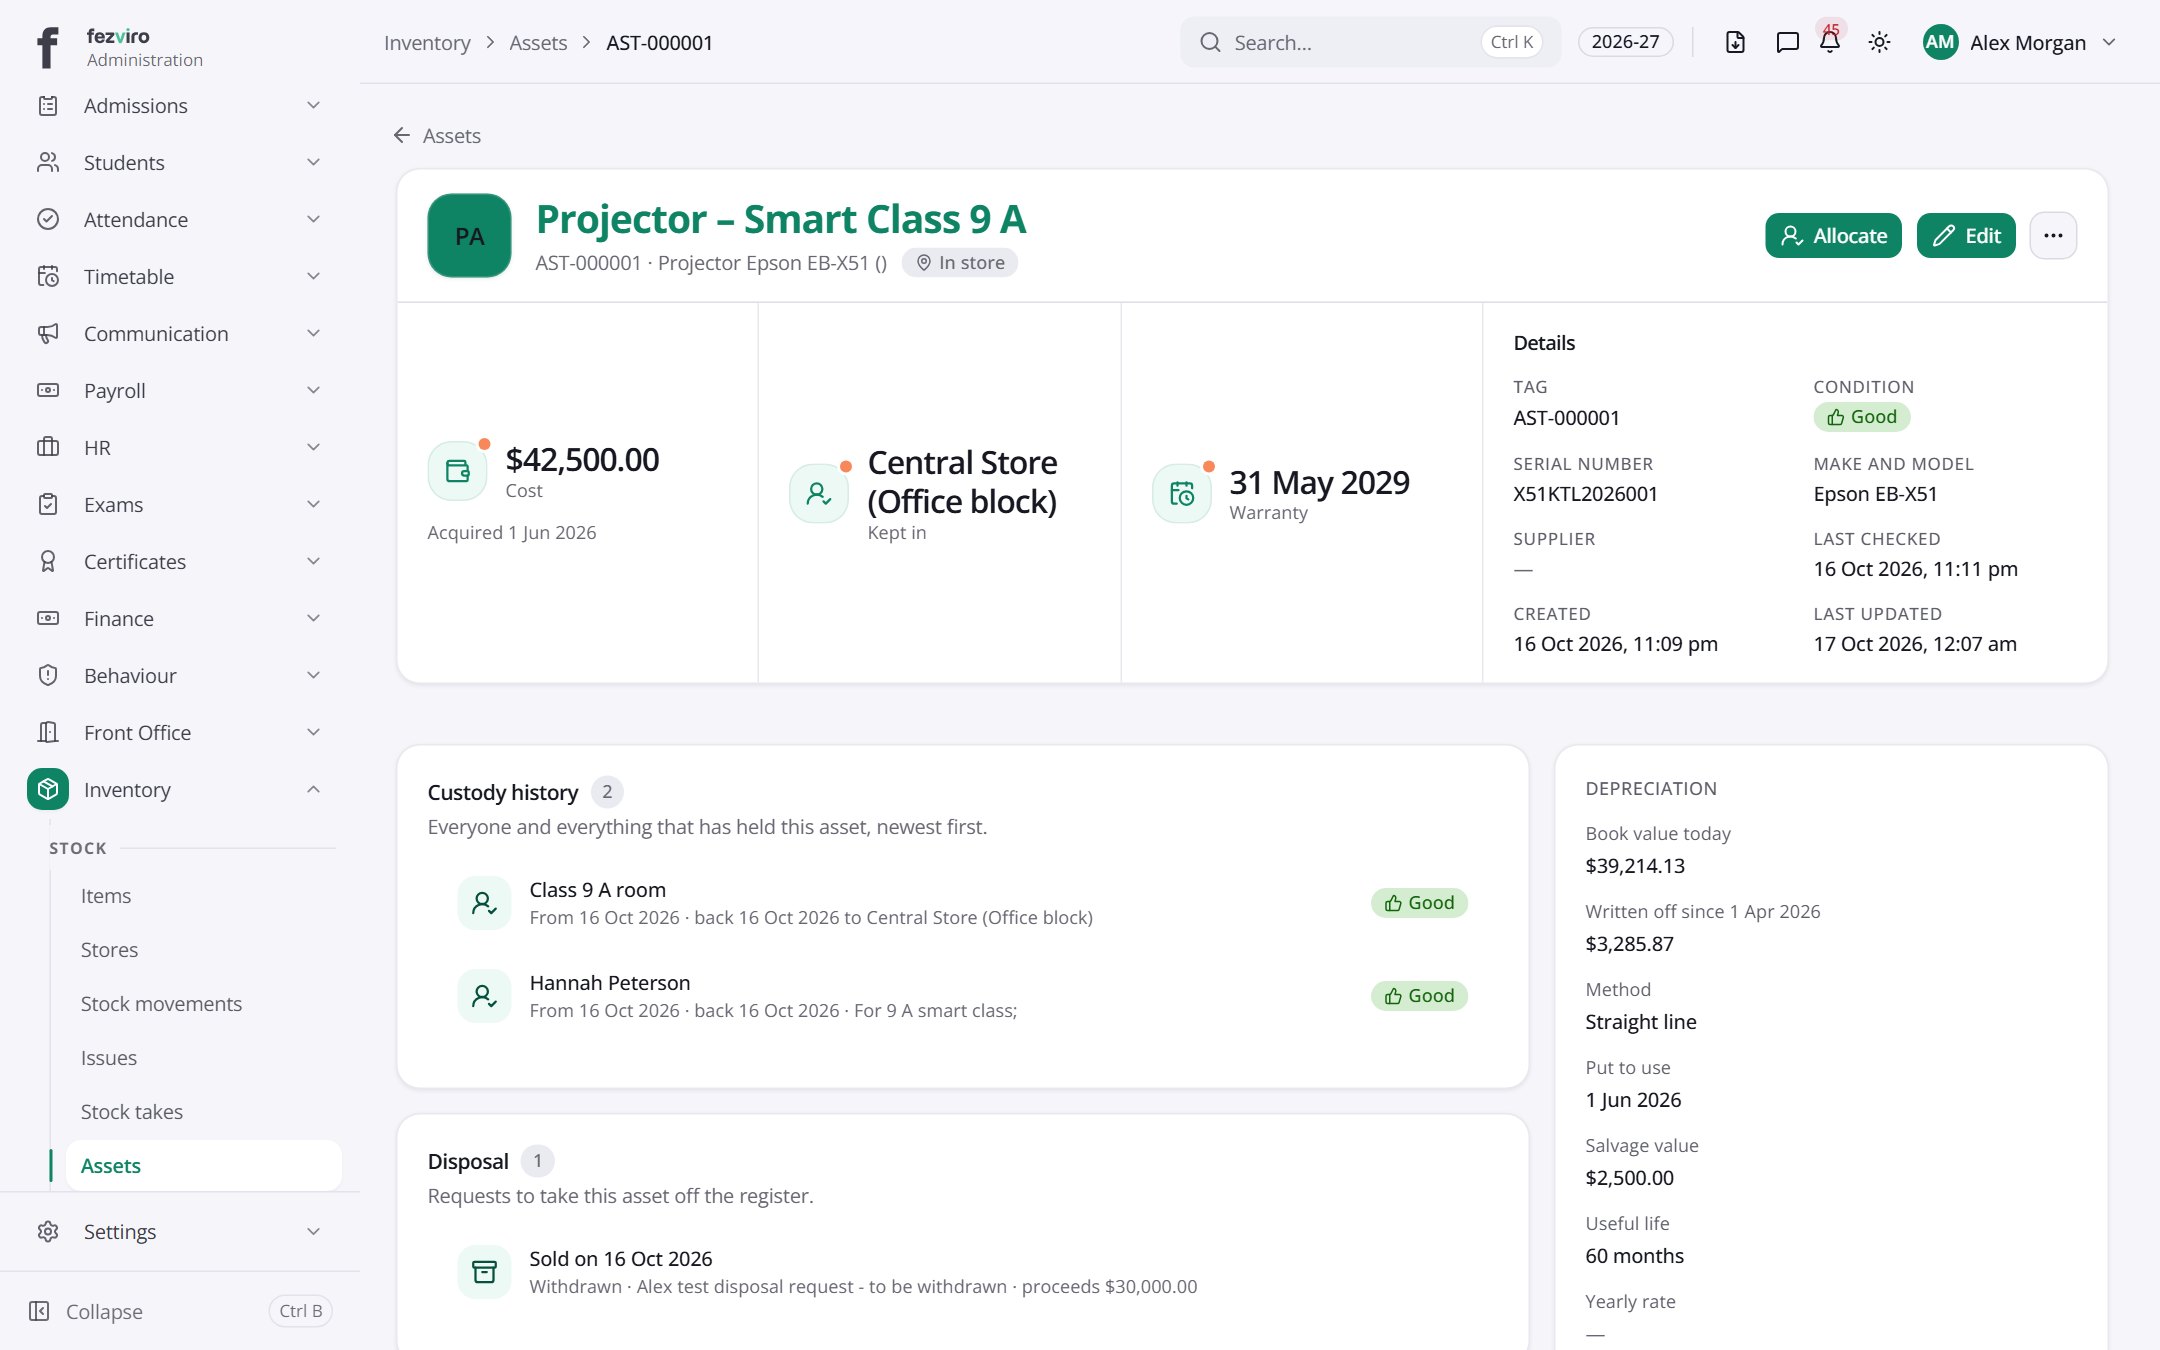Viewport: 2160px width, 1350px height.
Task: Expand the Students menu
Action: (180, 162)
